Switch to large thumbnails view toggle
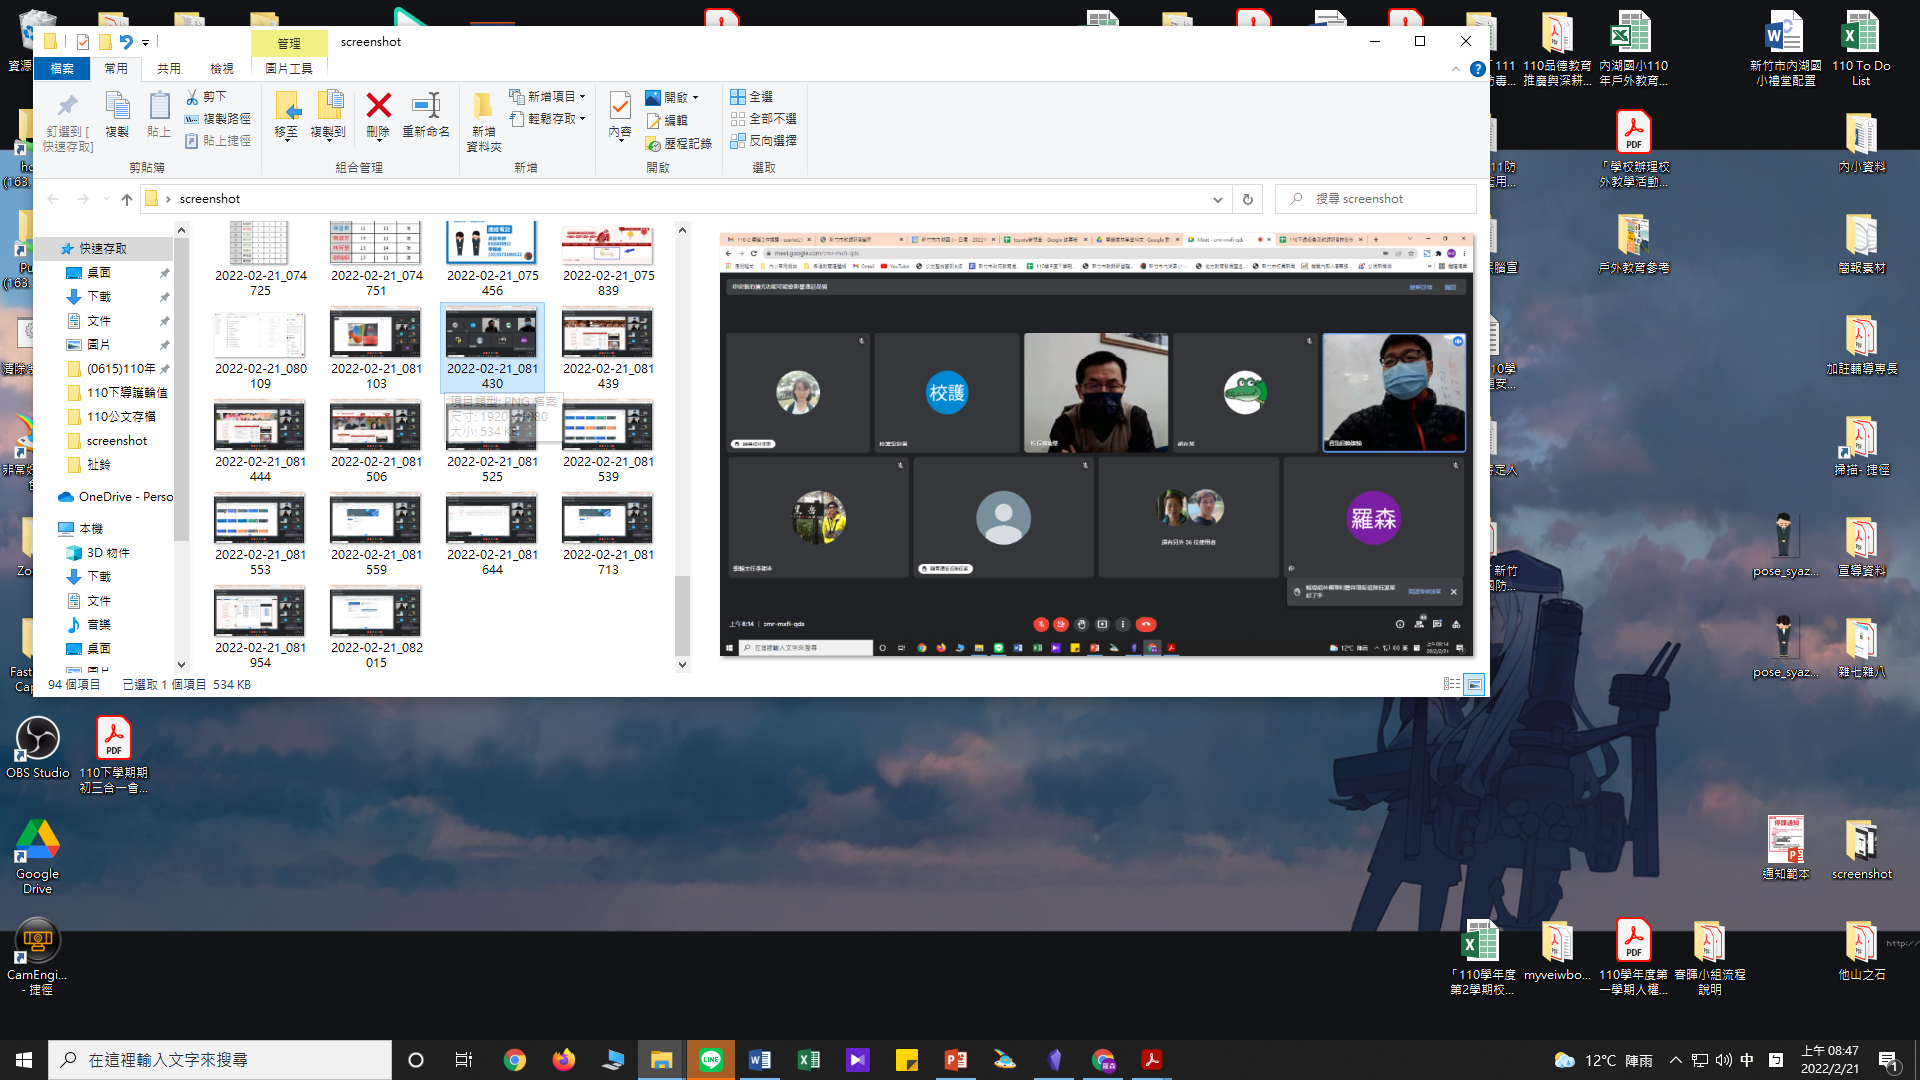 [1474, 684]
